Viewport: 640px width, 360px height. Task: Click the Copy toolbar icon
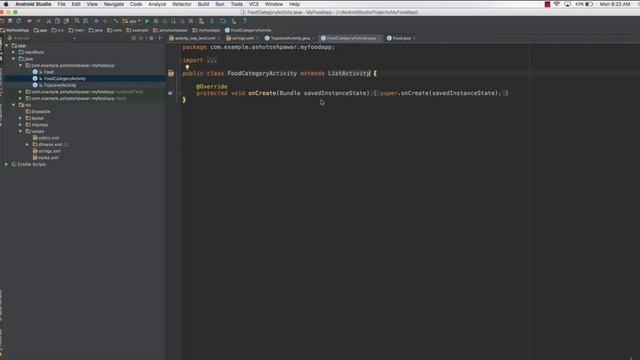click(58, 21)
